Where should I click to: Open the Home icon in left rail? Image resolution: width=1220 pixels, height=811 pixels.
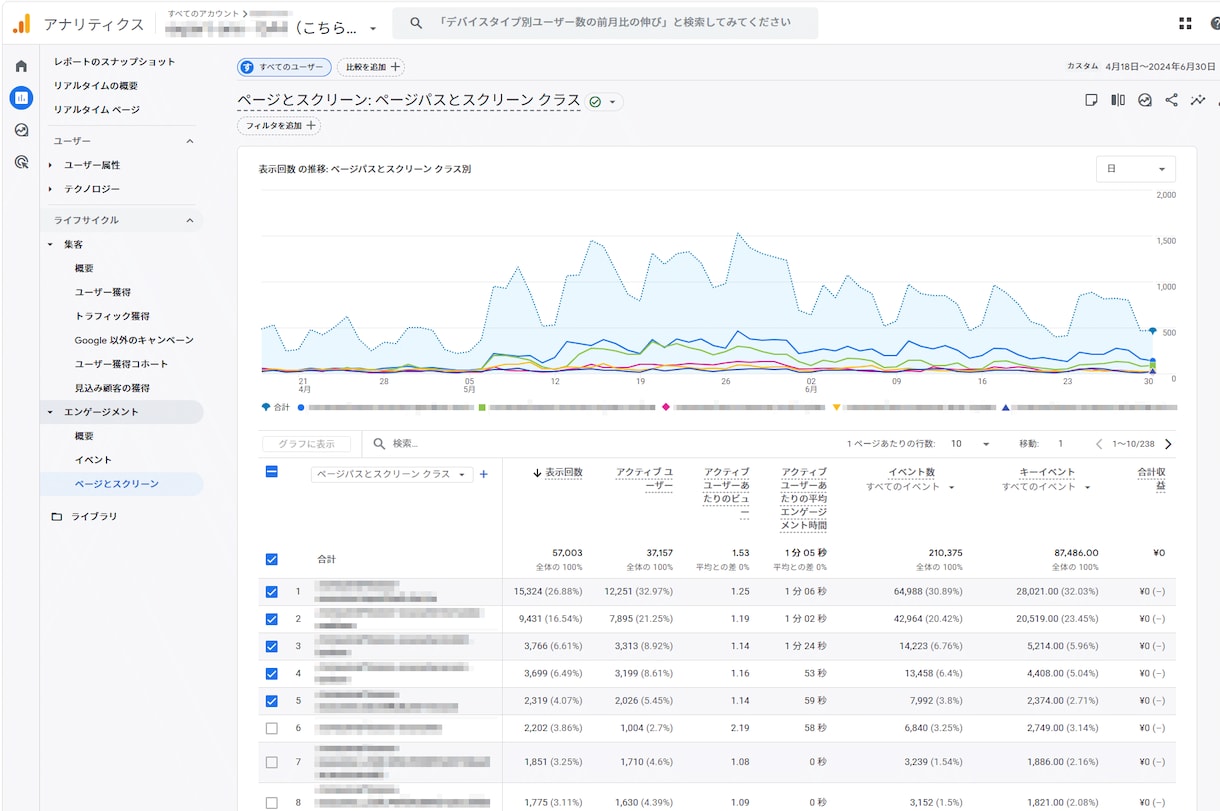pos(21,66)
